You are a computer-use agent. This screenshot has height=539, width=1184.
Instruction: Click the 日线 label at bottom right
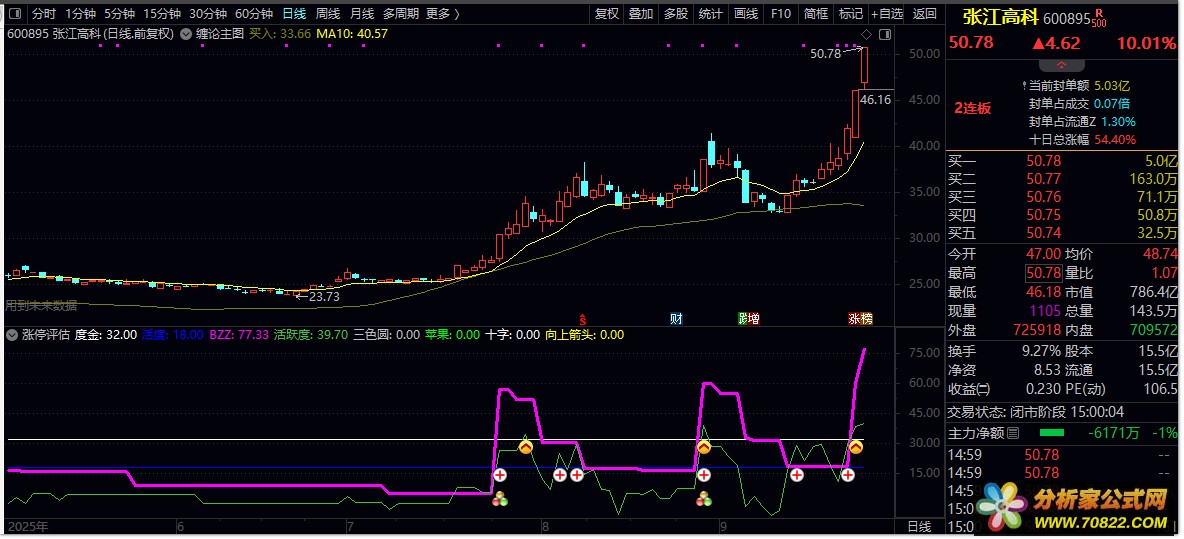918,526
